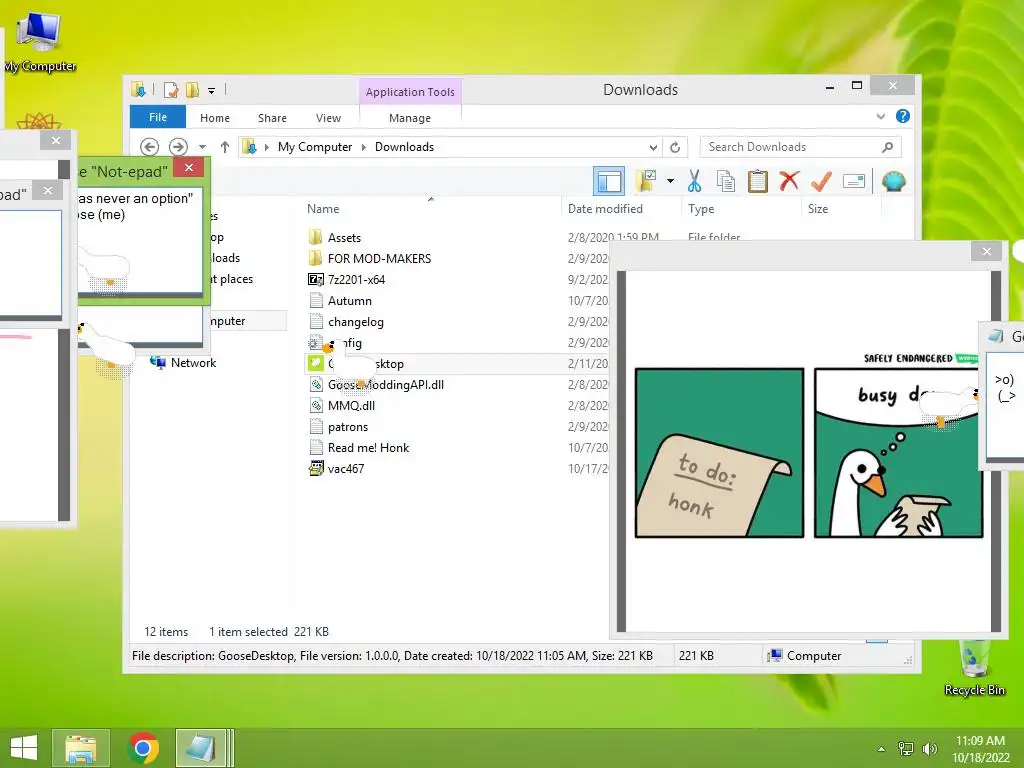Click the seashell icon in toolbar
The height and width of the screenshot is (768, 1024).
tap(893, 181)
